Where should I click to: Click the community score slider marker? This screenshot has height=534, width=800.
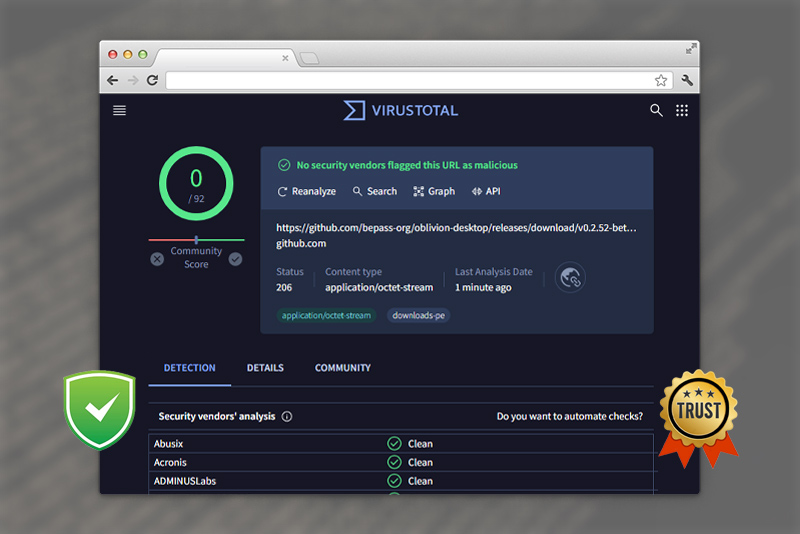tap(196, 239)
